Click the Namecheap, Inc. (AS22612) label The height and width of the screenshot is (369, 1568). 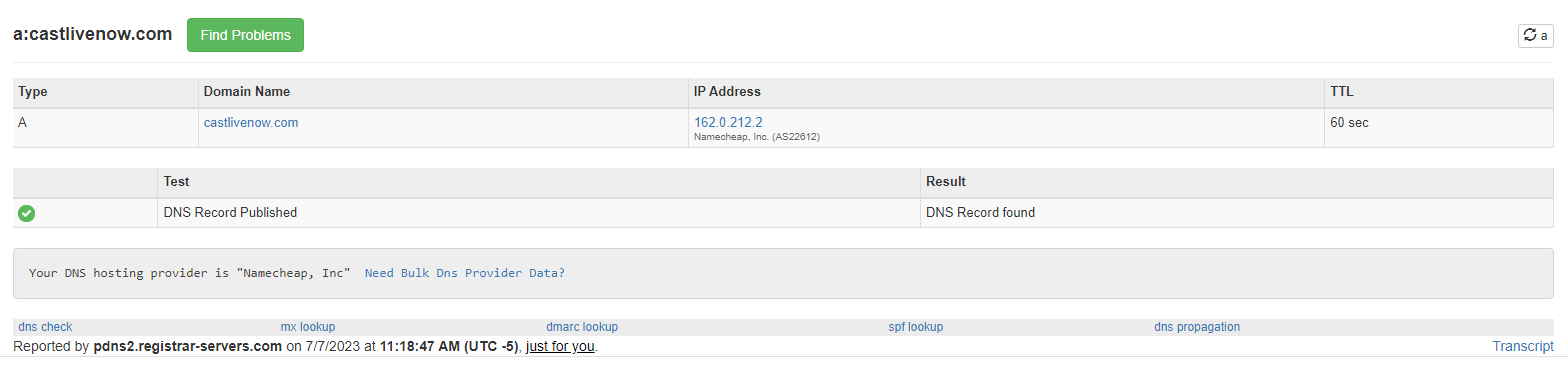[x=757, y=137]
